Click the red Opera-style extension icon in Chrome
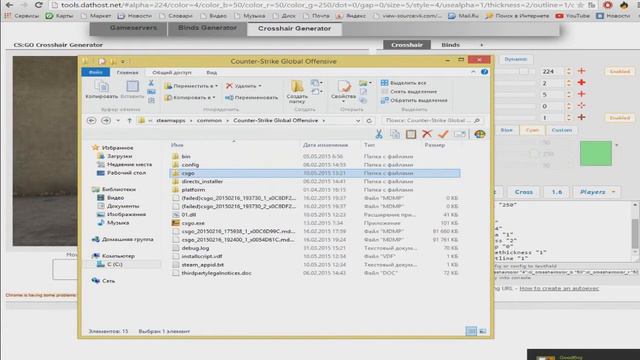The height and width of the screenshot is (360, 640). (608, 5)
